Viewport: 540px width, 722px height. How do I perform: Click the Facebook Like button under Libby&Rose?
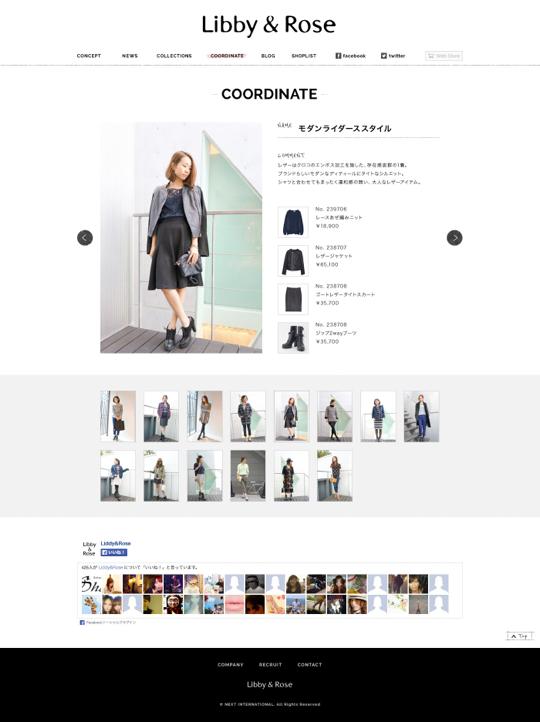tap(114, 552)
